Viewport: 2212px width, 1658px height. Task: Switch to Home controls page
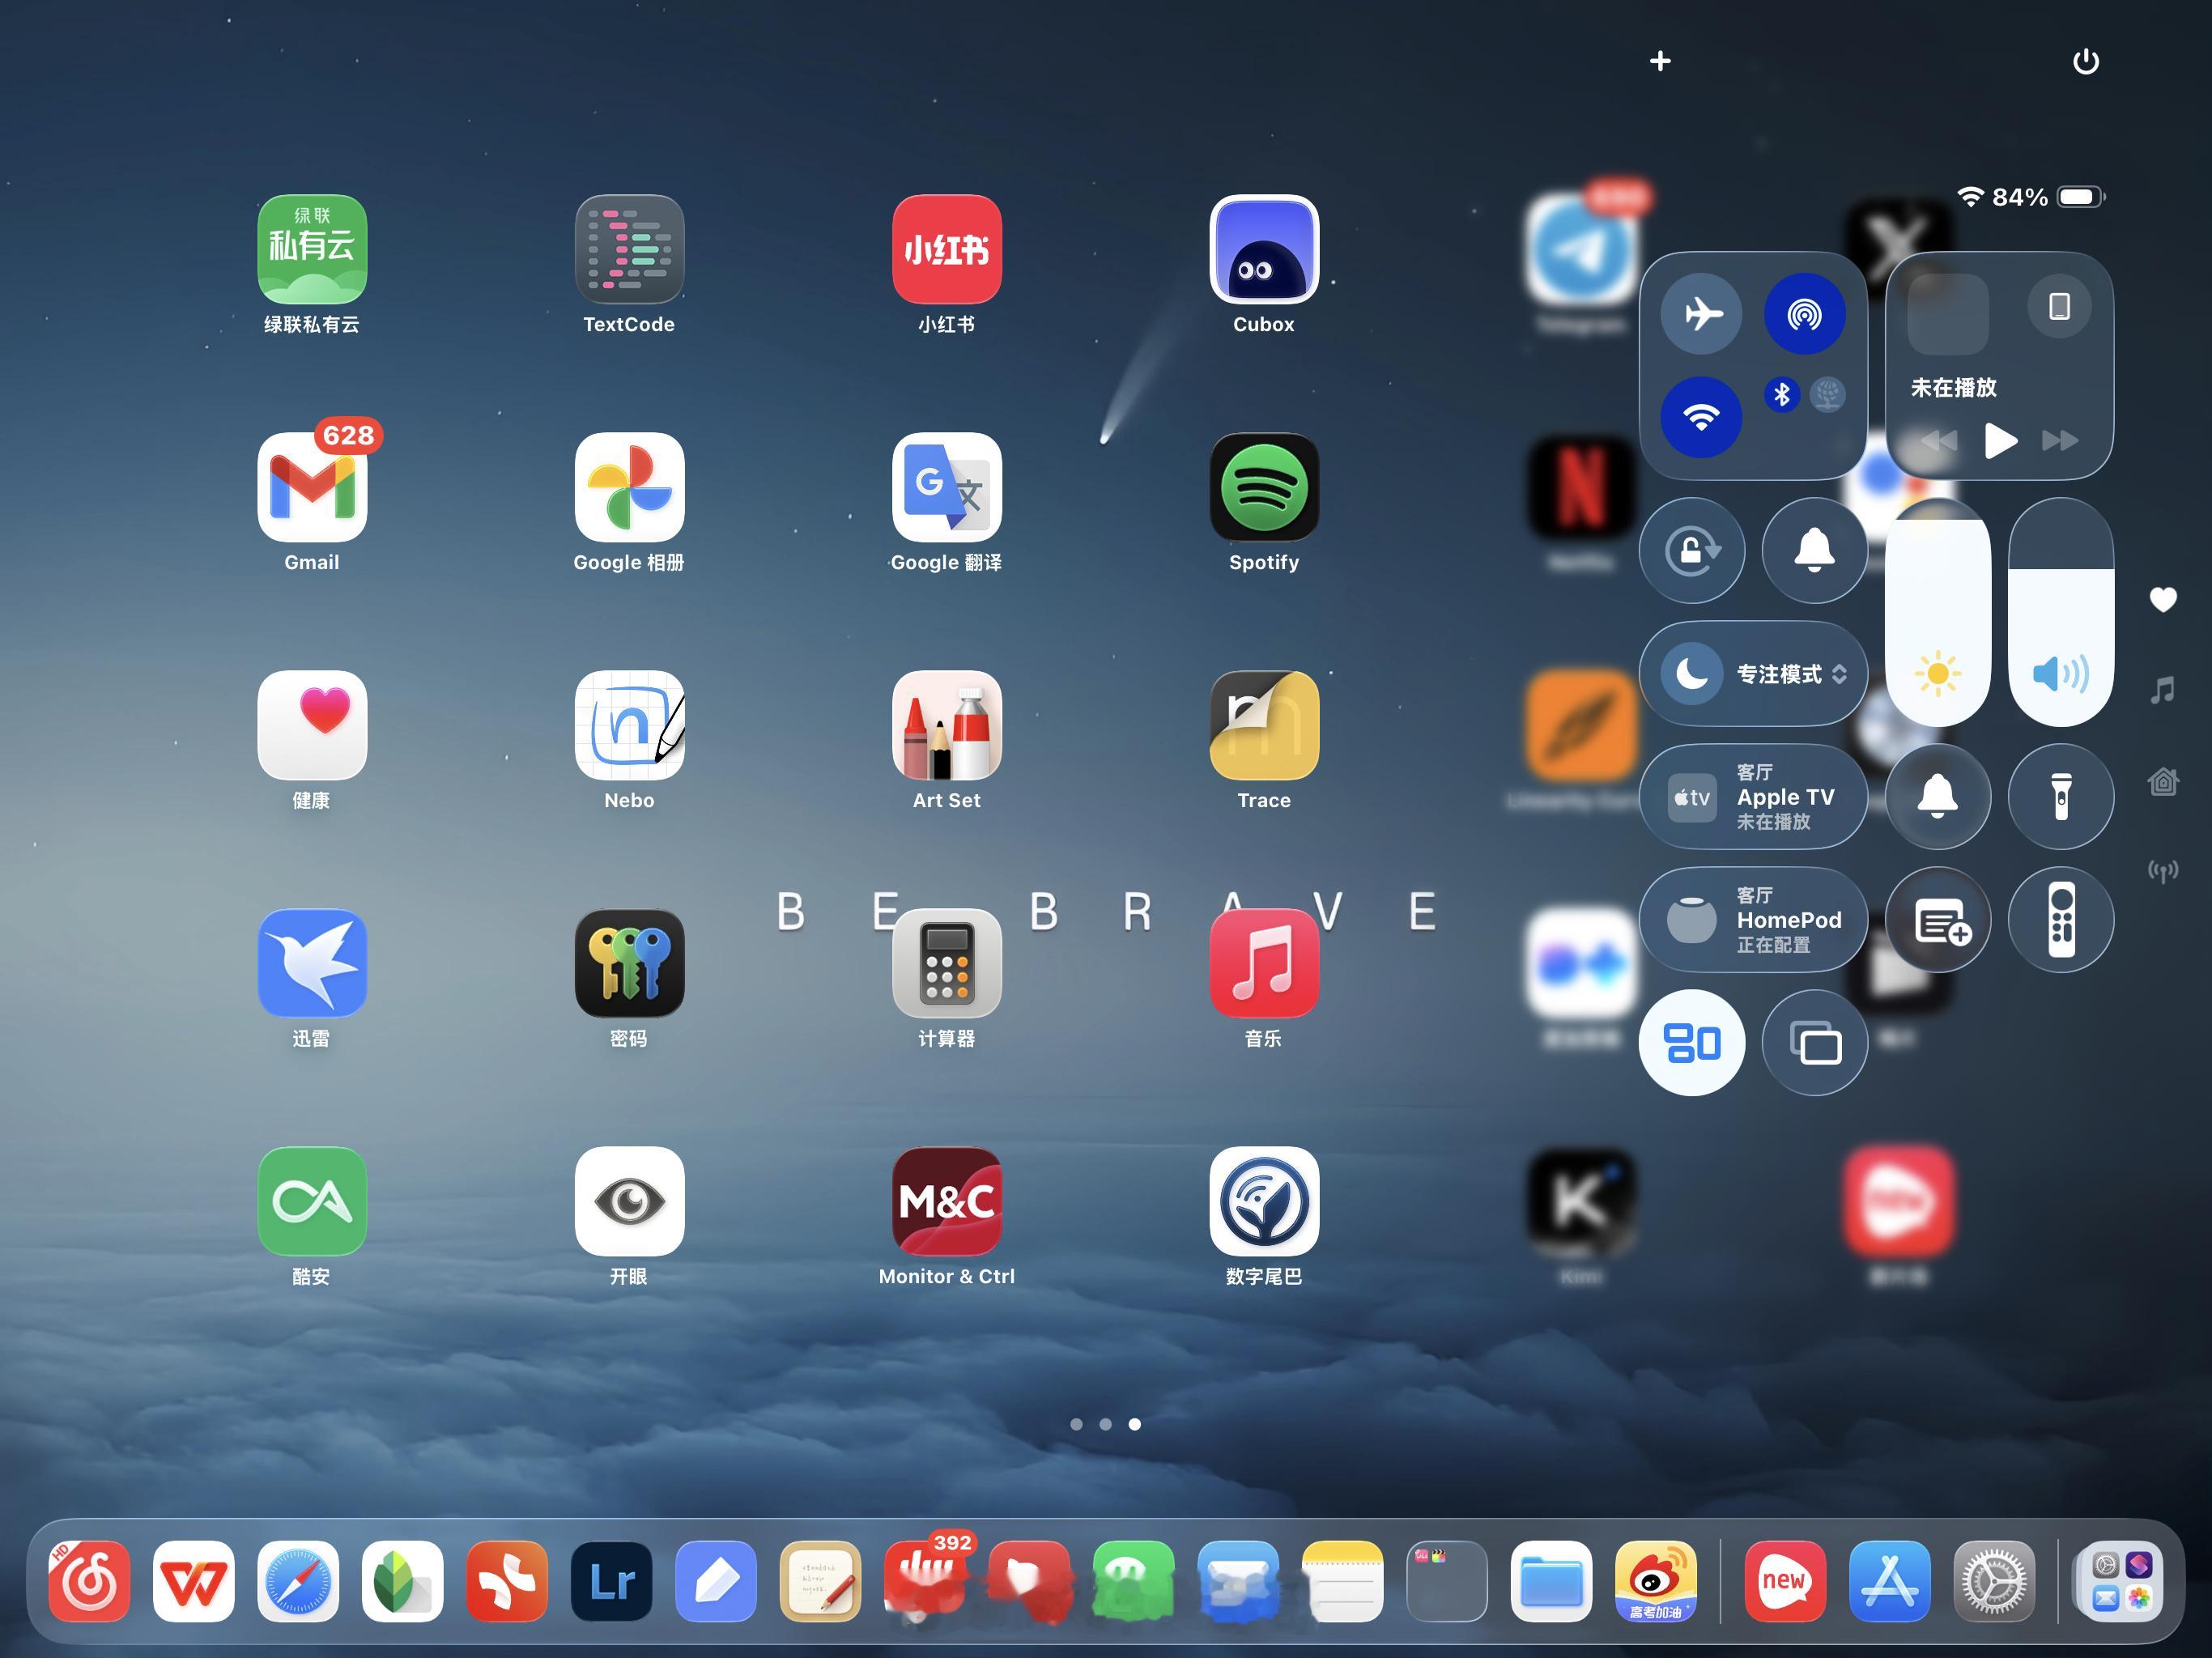tap(2164, 781)
